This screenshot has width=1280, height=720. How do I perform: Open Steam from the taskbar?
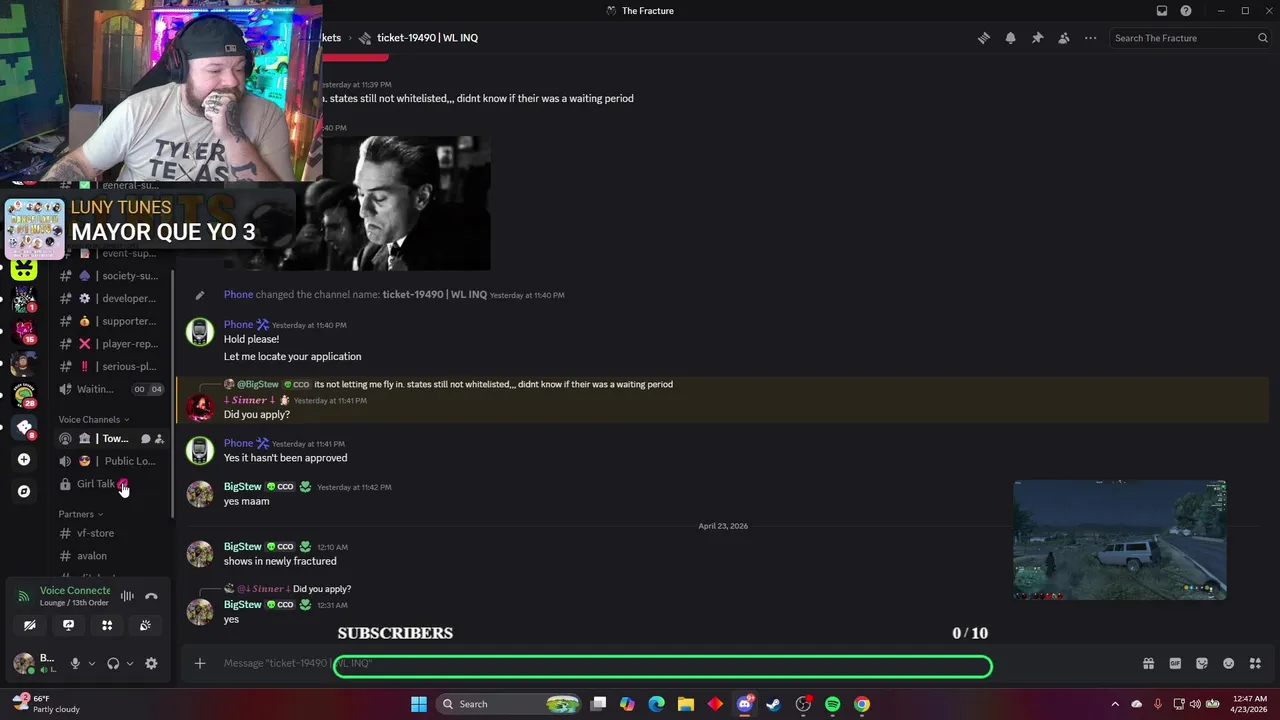pos(773,704)
